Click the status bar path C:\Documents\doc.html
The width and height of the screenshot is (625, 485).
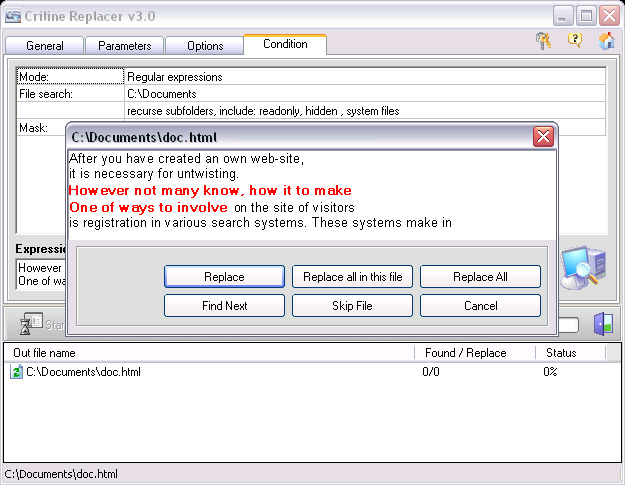61,474
